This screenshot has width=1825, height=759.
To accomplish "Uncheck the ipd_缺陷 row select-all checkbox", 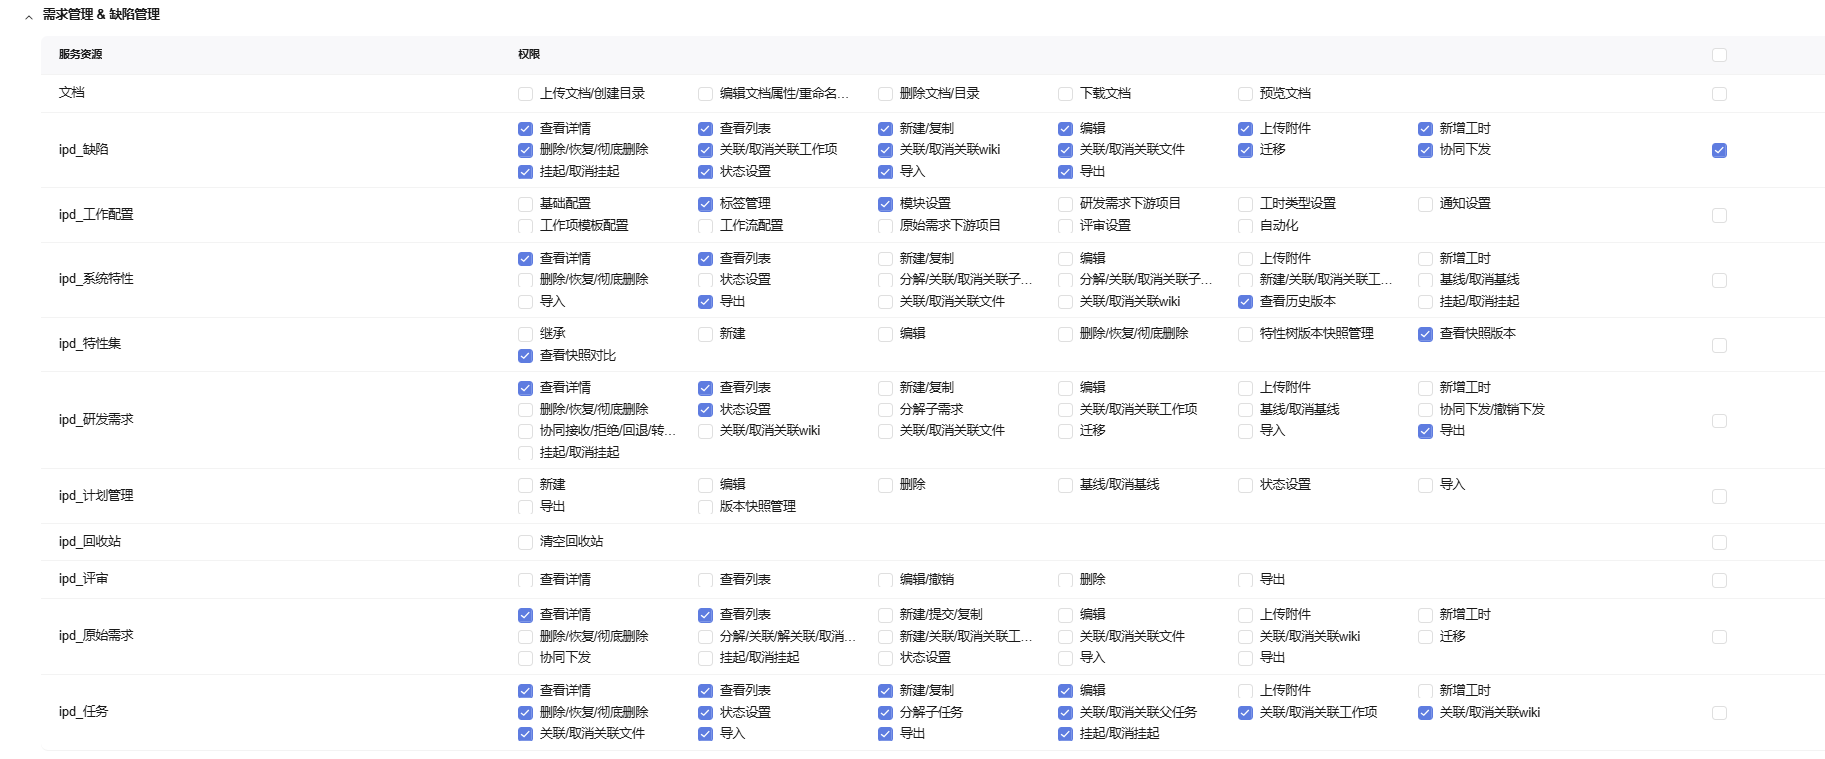I will click(1719, 151).
